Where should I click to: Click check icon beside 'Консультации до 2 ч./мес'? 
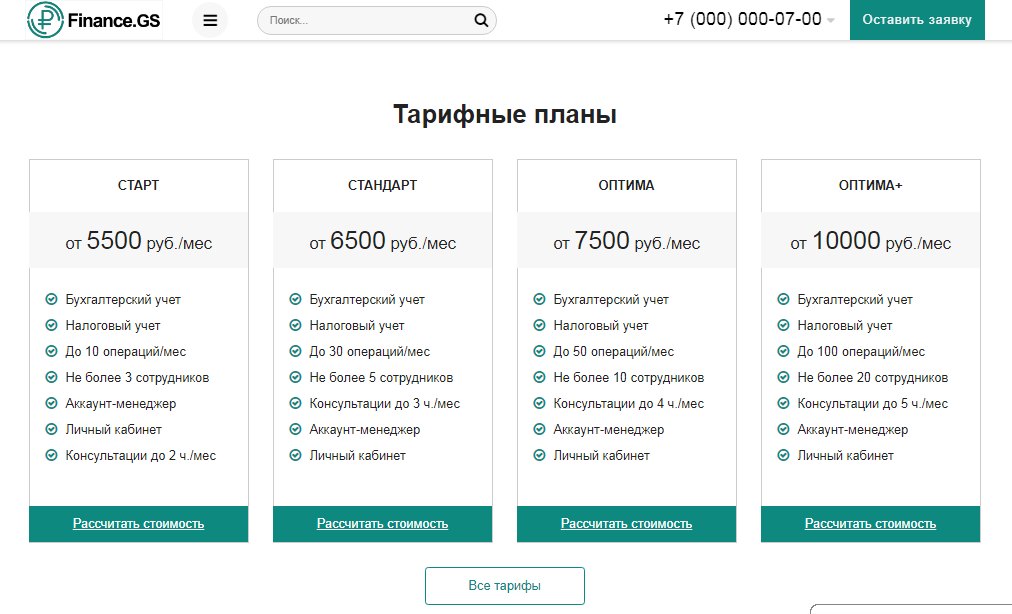[x=52, y=456]
